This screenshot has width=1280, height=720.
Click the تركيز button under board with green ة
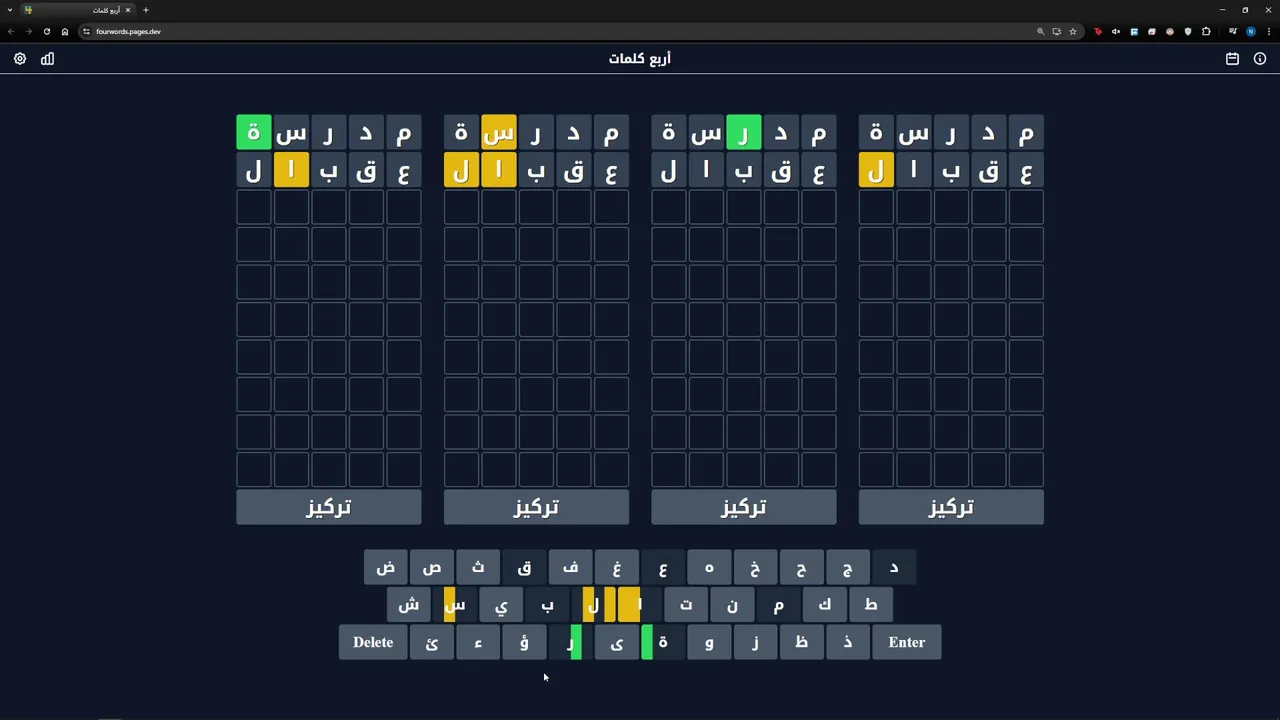[x=329, y=507]
